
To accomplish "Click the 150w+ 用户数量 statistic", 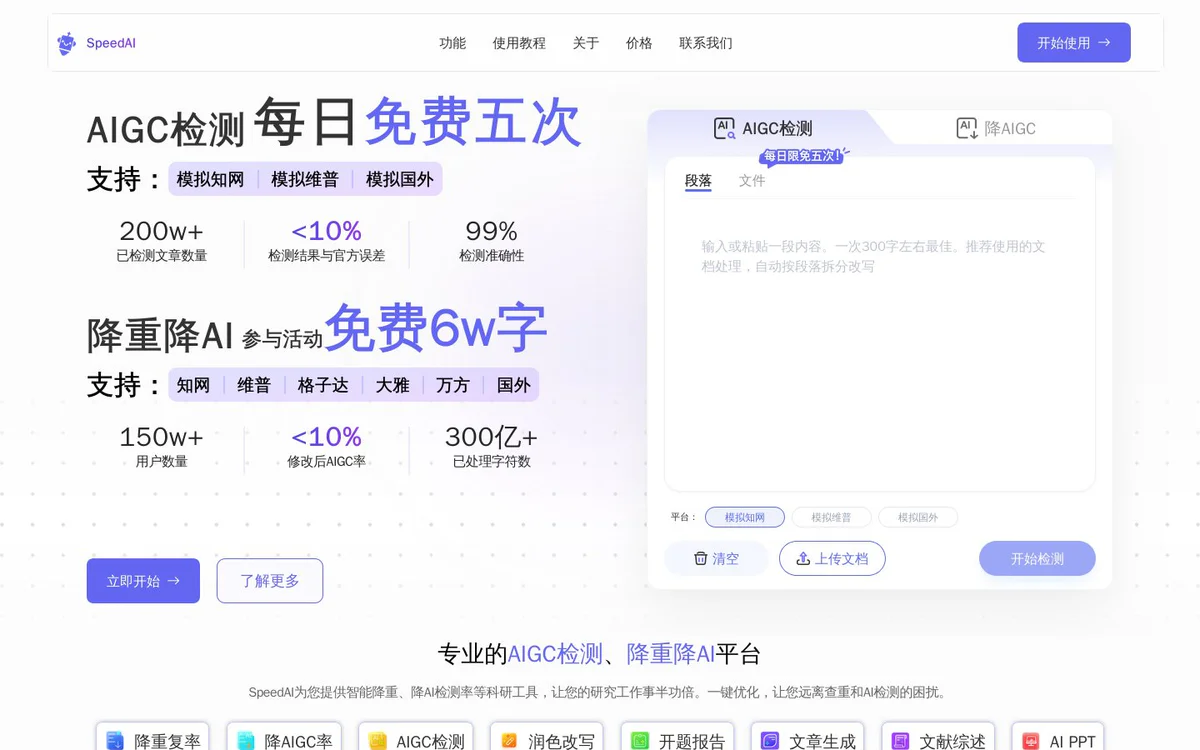I will (161, 447).
